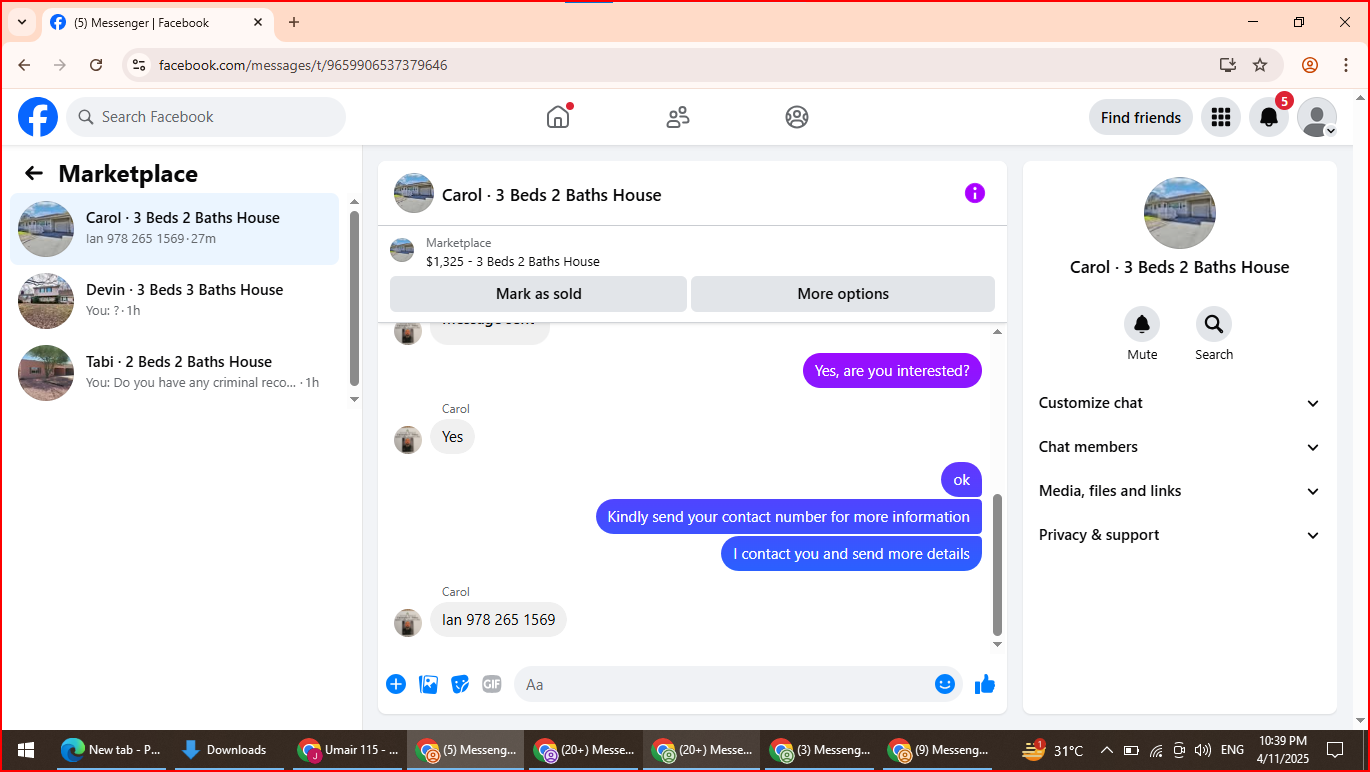Click Carol's listing thumbnail in right panel
Image resolution: width=1370 pixels, height=772 pixels.
point(1180,213)
